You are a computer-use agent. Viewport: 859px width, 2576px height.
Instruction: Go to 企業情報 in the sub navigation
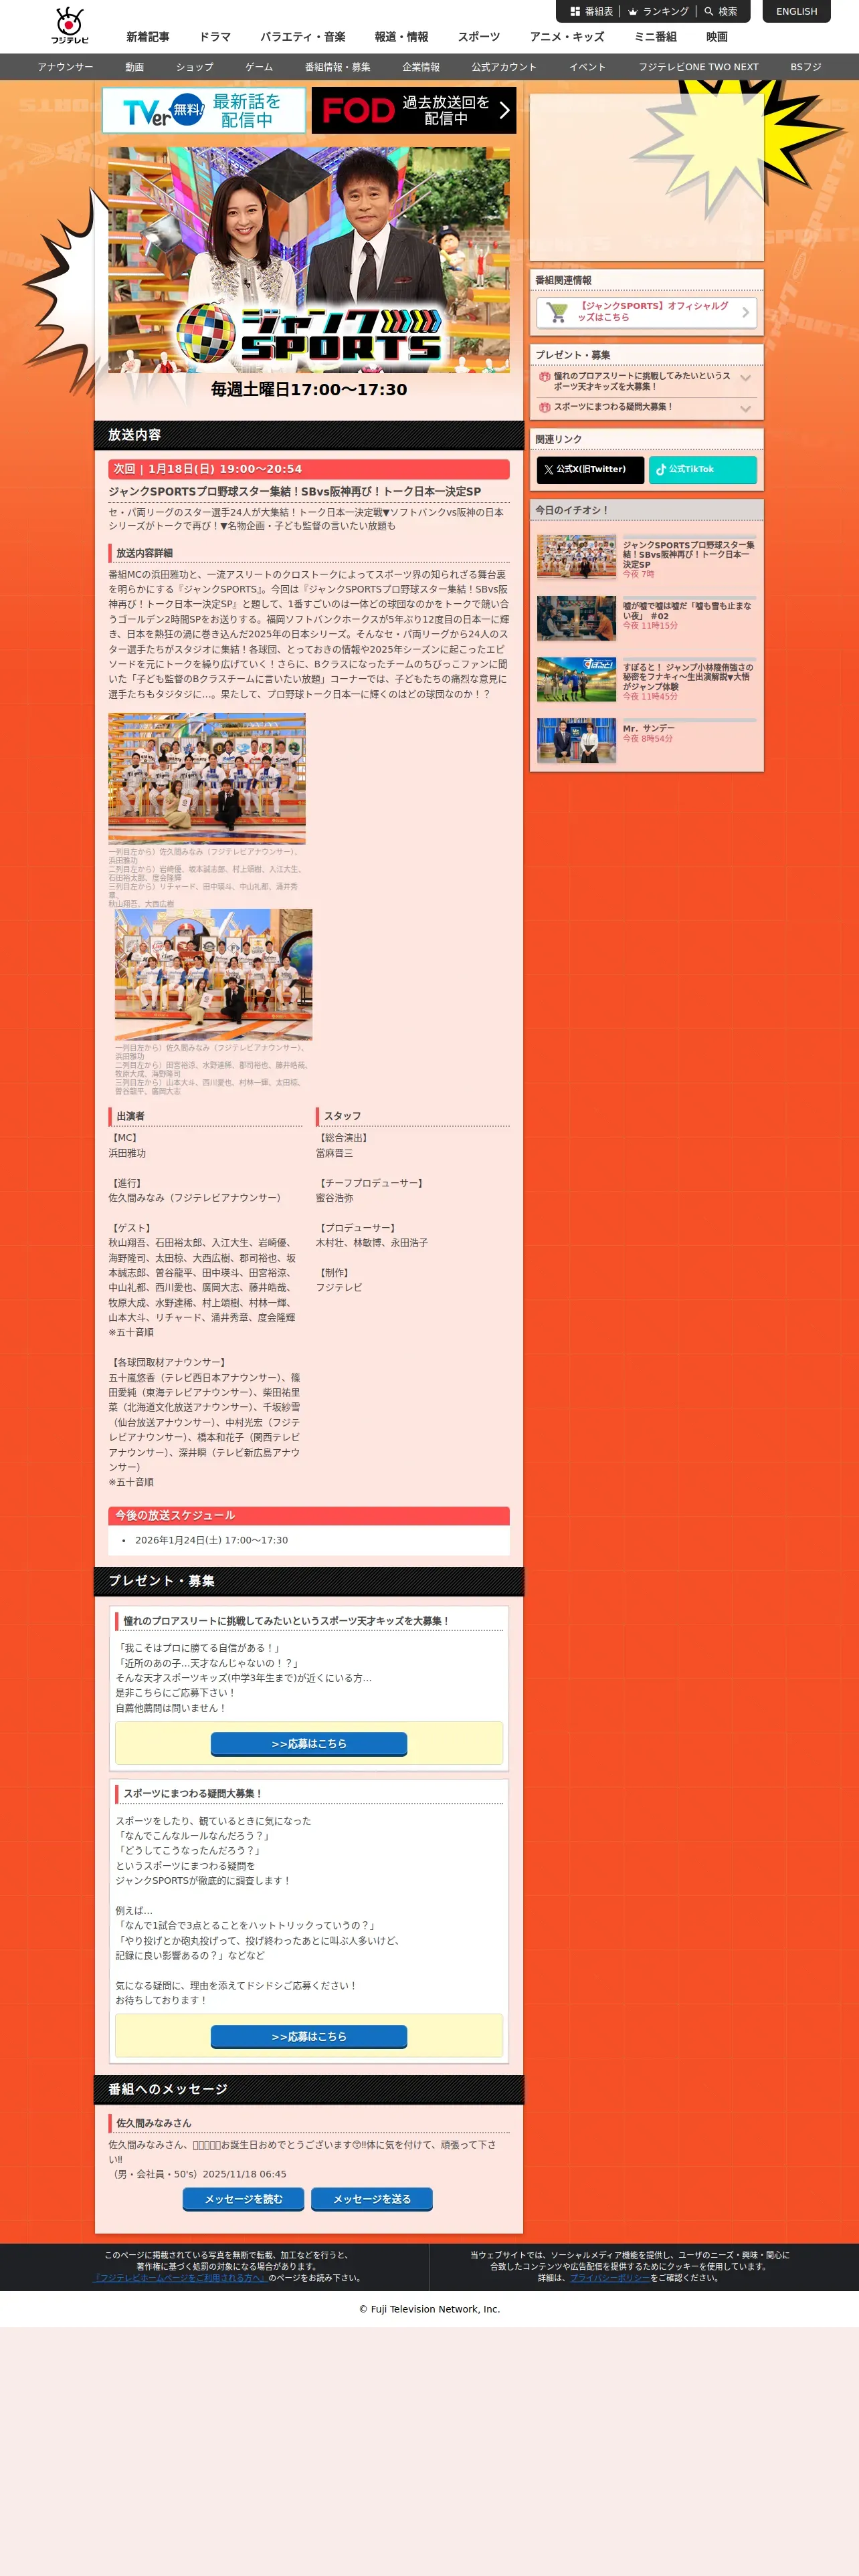pyautogui.click(x=421, y=67)
